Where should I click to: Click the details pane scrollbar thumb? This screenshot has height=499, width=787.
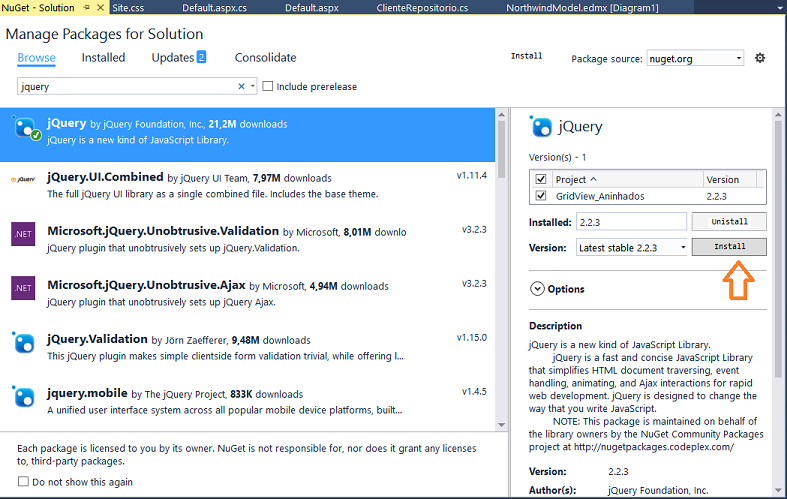(x=778, y=248)
